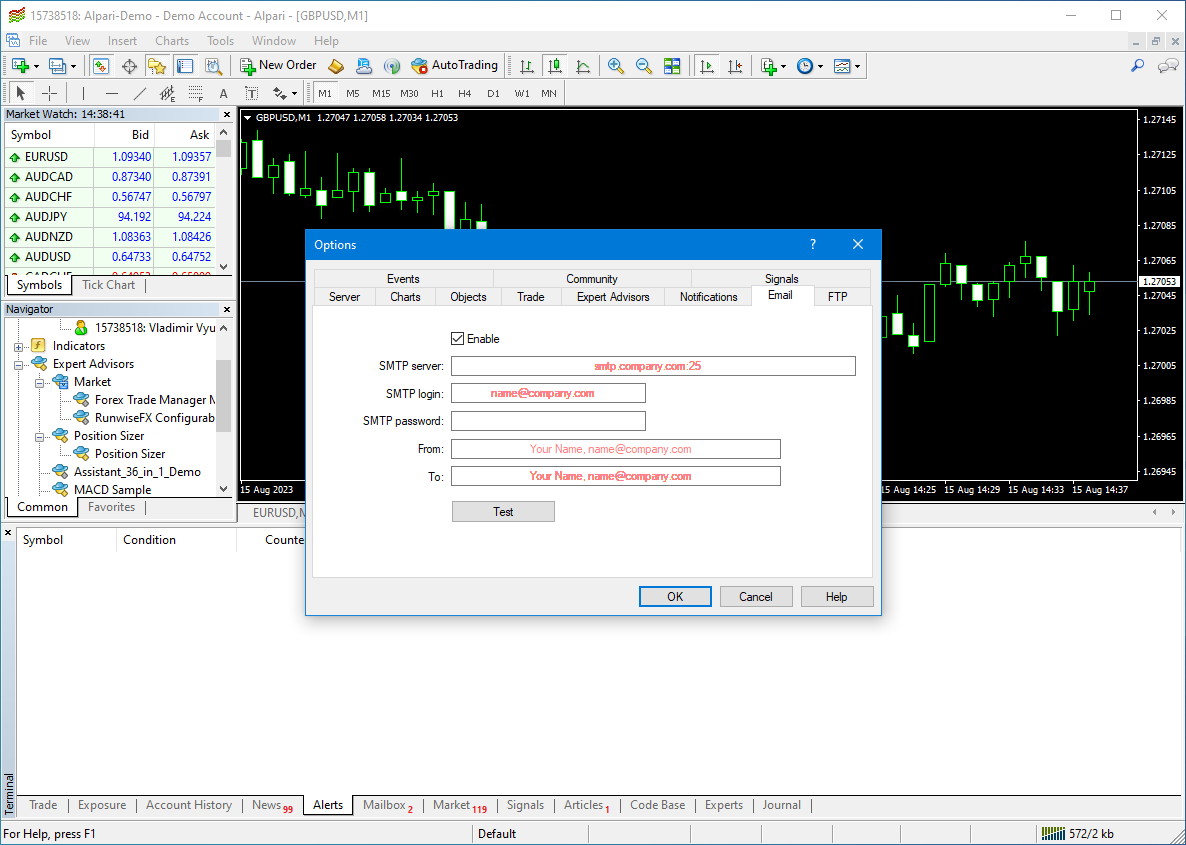
Task: Open the new chart dropdown arrow
Action: (37, 66)
